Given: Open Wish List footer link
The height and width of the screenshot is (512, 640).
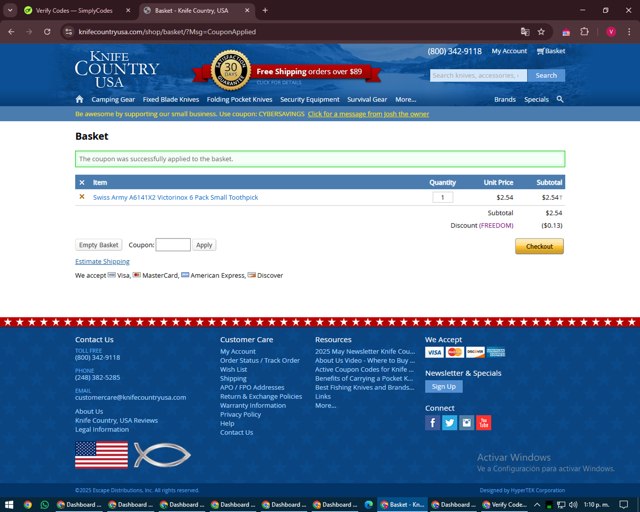Looking at the screenshot, I should coord(233,370).
